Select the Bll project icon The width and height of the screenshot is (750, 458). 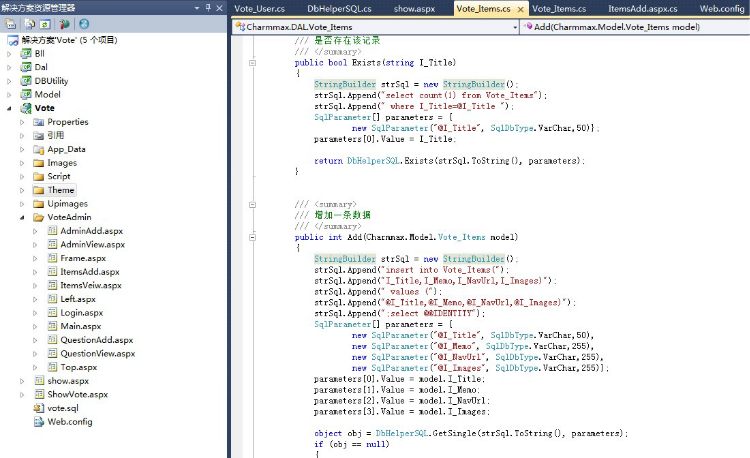[x=26, y=54]
